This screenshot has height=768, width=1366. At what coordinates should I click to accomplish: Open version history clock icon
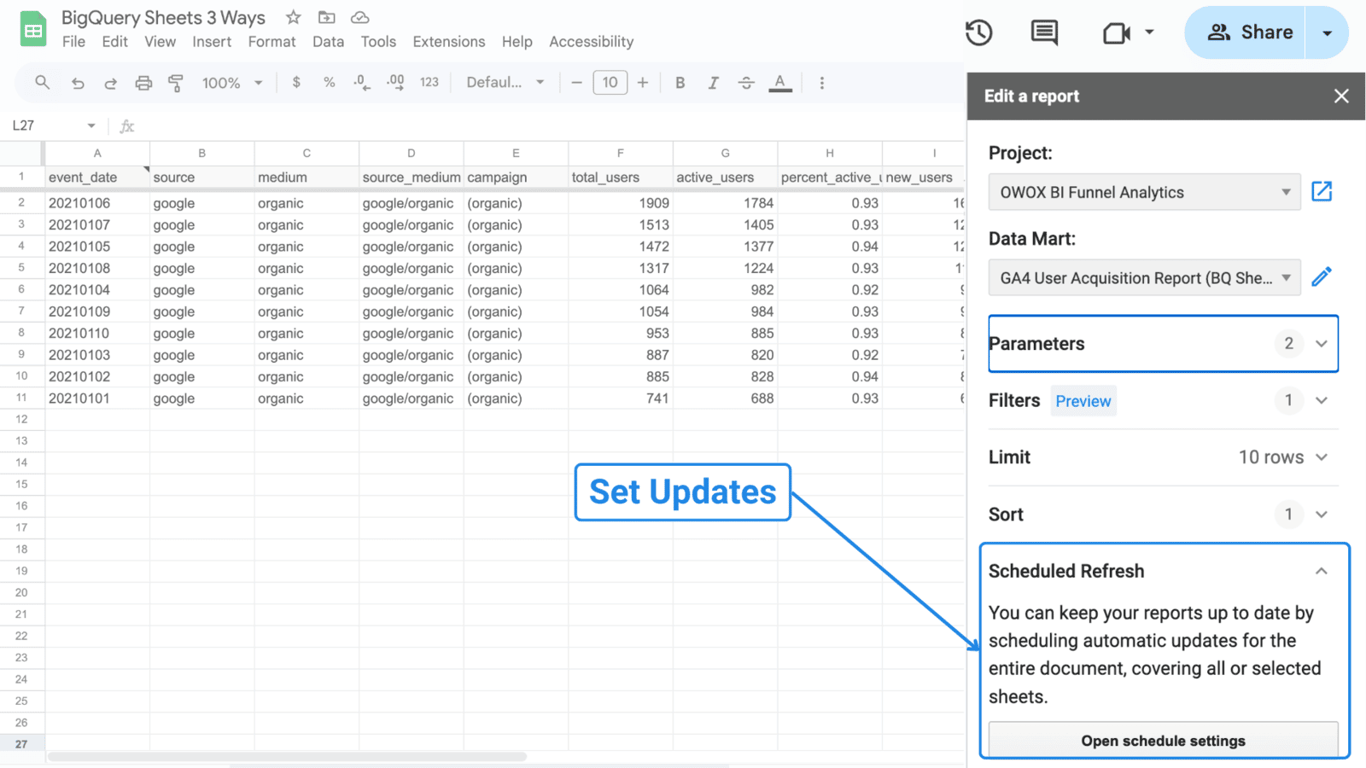[x=979, y=32]
